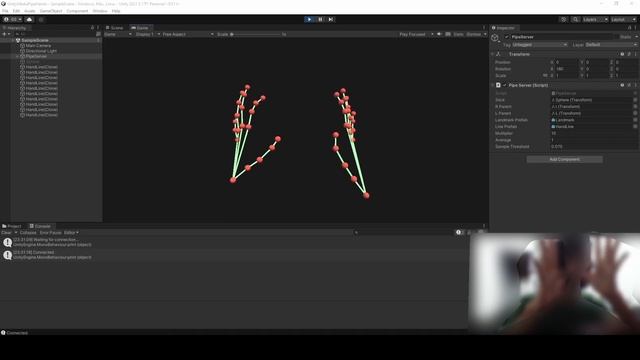
Task: Open the undo history icon
Action: (564, 19)
